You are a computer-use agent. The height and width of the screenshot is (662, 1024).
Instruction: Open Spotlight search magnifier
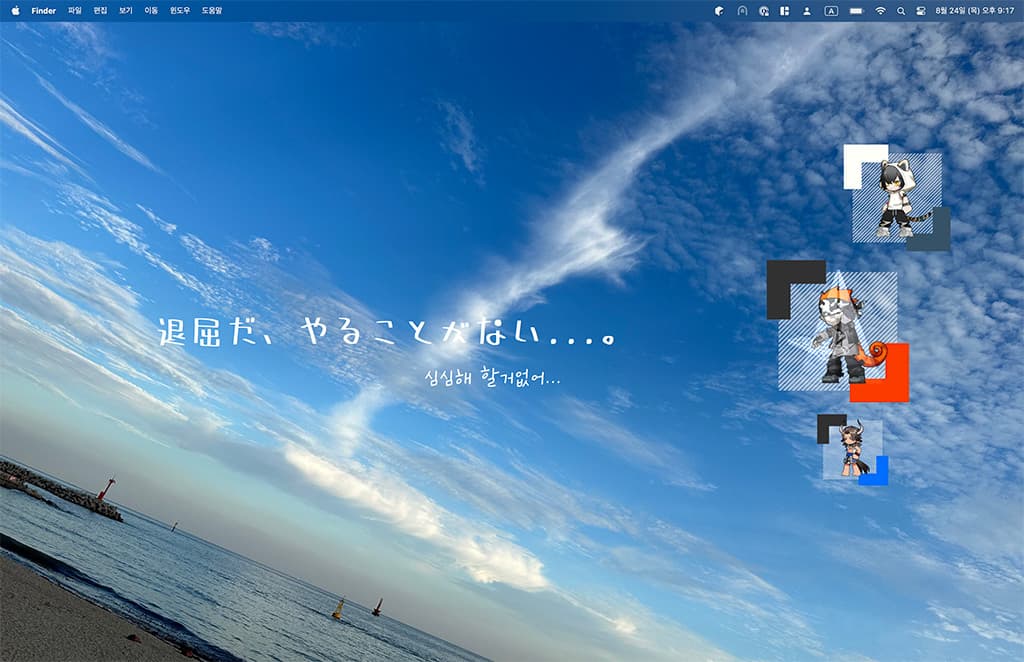click(901, 10)
